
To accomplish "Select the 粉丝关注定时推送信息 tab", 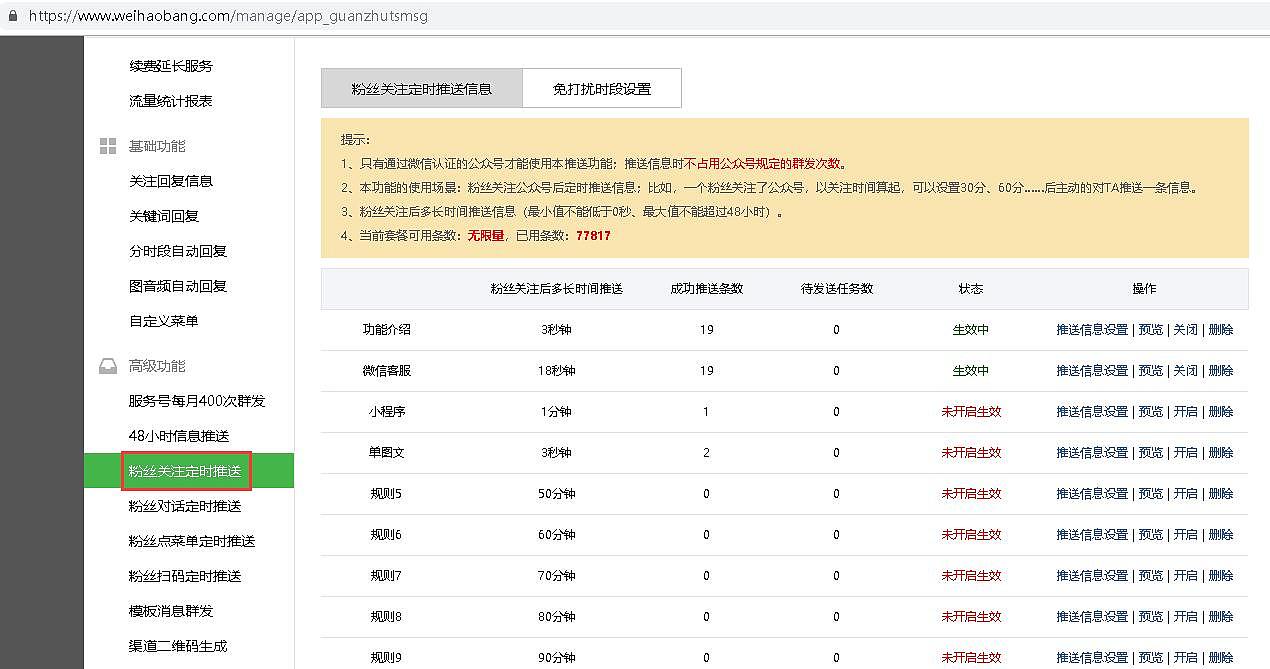I will (x=421, y=87).
